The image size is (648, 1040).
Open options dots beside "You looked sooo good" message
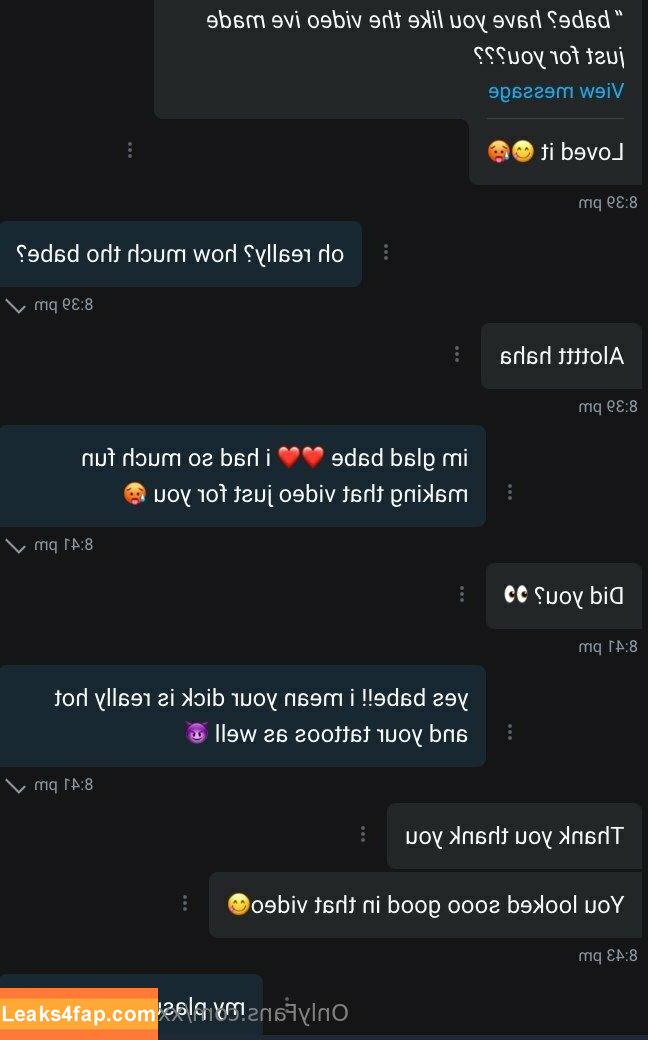(185, 903)
